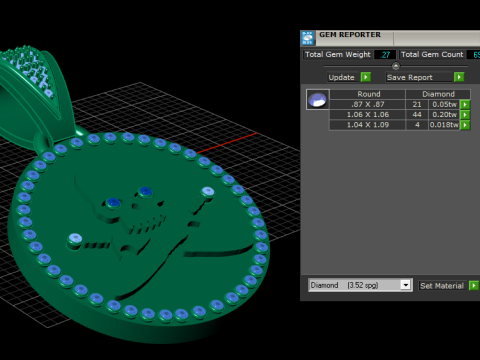
Task: Click the 0.05tw weight cell
Action: tap(444, 104)
